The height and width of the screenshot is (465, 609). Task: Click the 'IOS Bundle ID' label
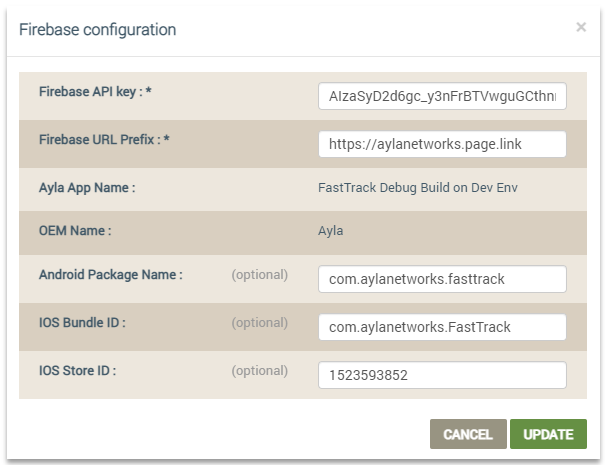82,323
